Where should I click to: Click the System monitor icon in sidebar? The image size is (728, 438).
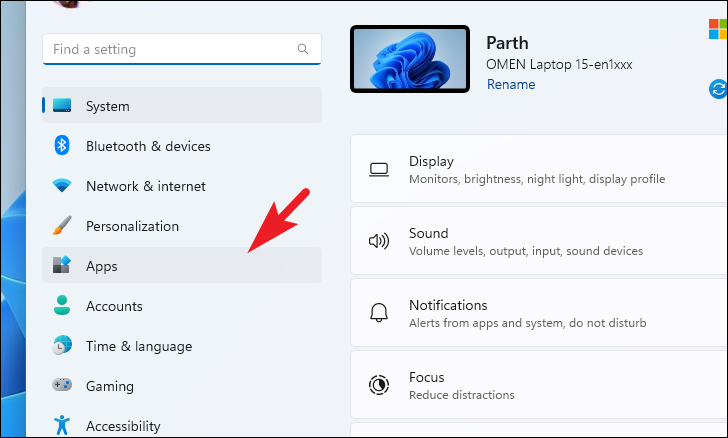pyautogui.click(x=62, y=105)
